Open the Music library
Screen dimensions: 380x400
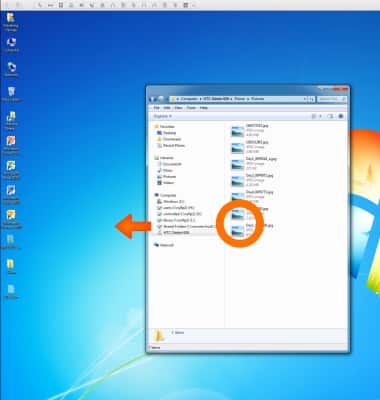pyautogui.click(x=165, y=170)
